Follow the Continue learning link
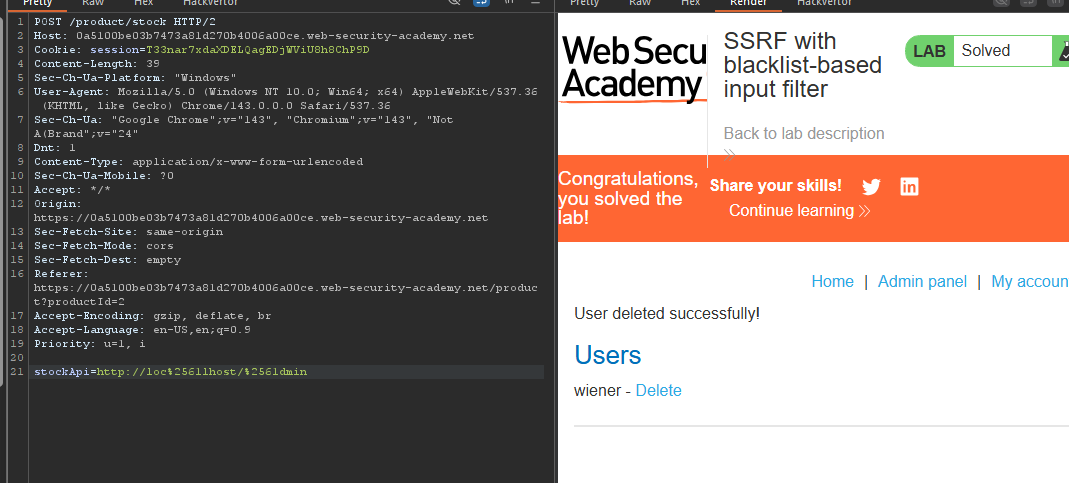This screenshot has height=483, width=1069. coord(800,211)
